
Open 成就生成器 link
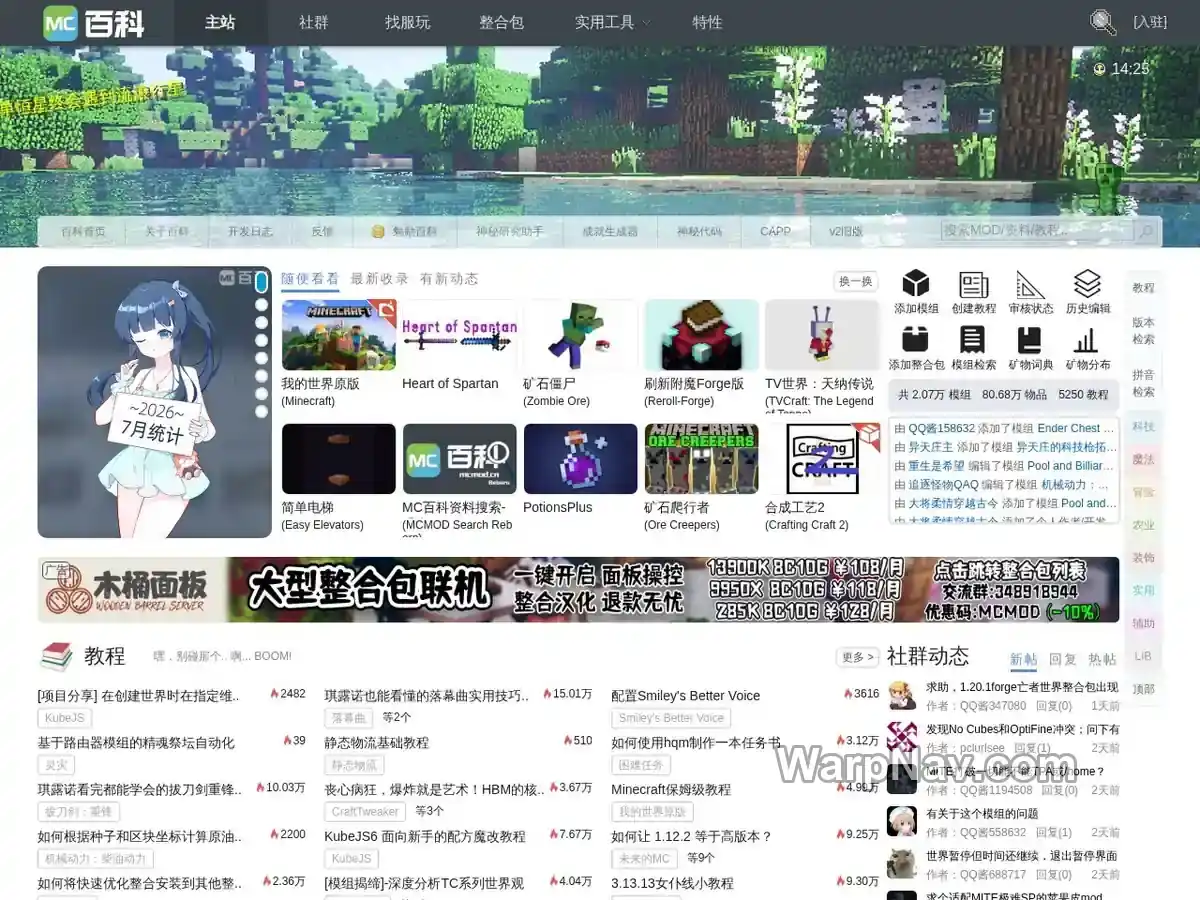610,231
